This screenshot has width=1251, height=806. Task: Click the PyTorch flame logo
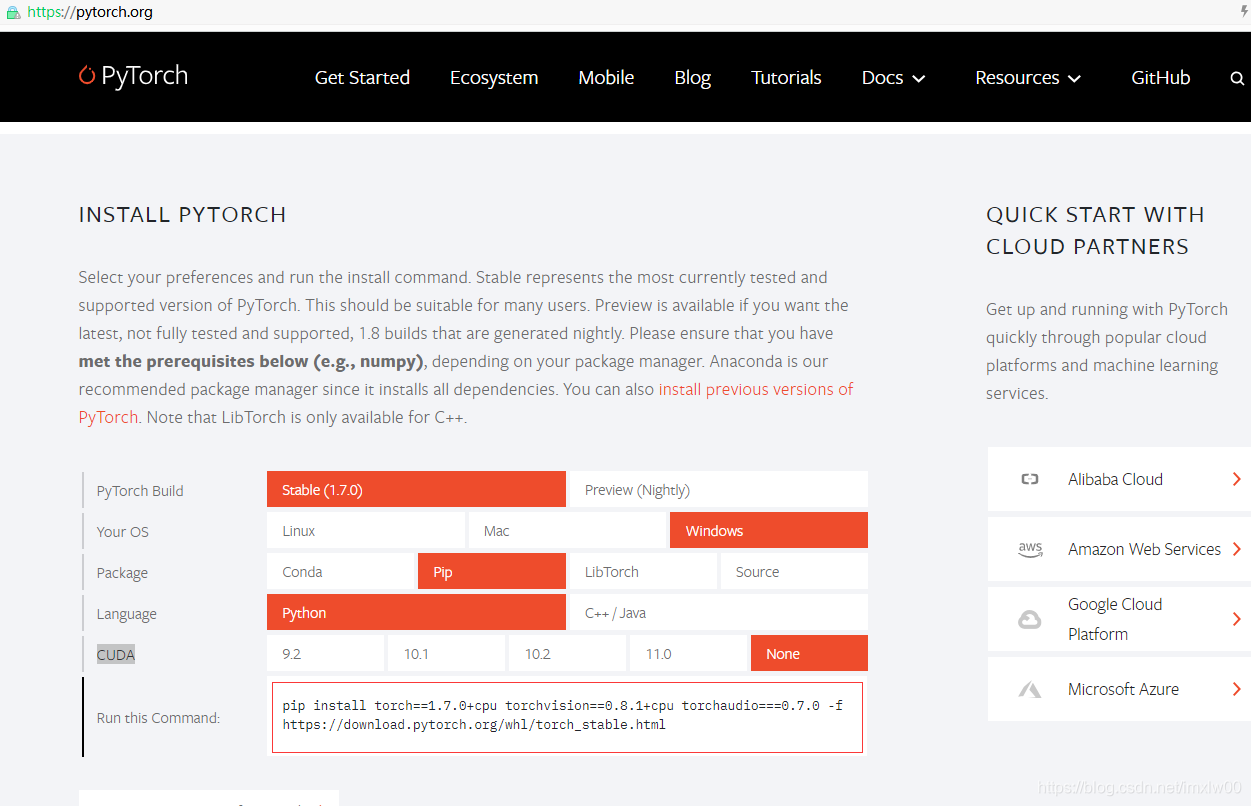(x=87, y=76)
